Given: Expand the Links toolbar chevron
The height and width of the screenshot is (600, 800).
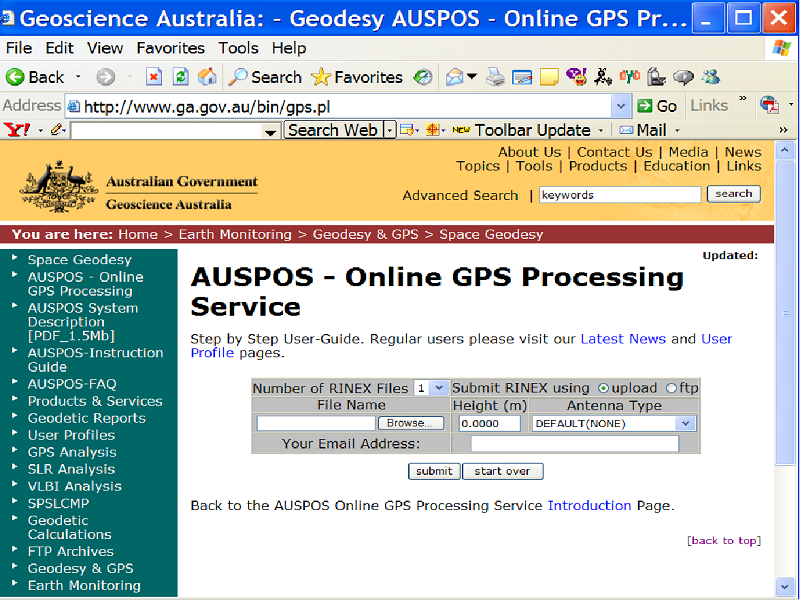Looking at the screenshot, I should (742, 99).
